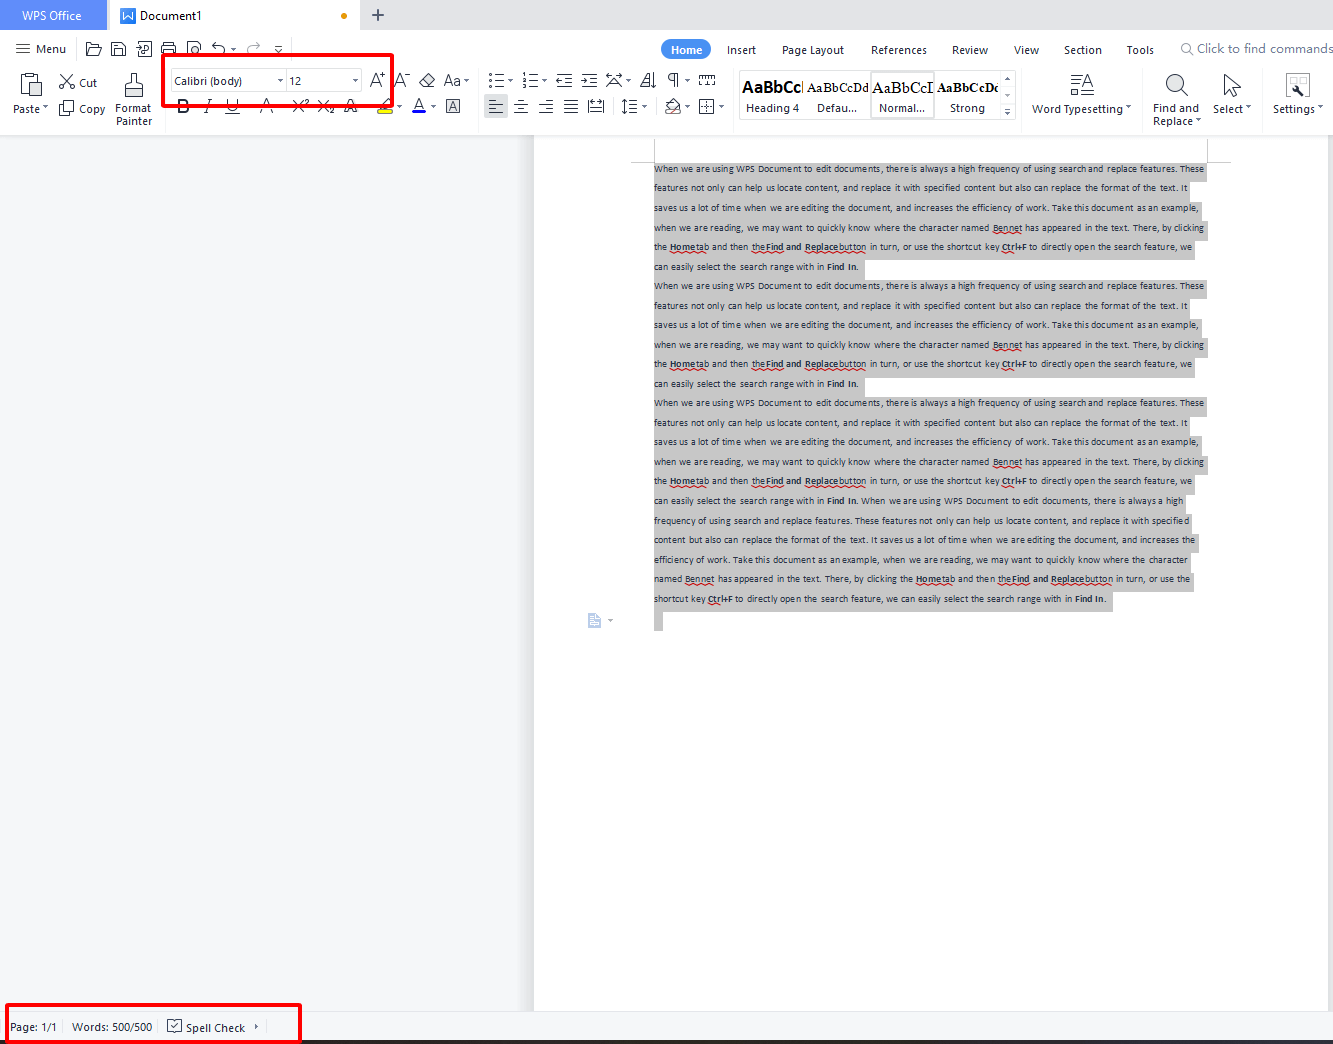The image size is (1333, 1044).
Task: Increase the font size
Action: [x=377, y=80]
